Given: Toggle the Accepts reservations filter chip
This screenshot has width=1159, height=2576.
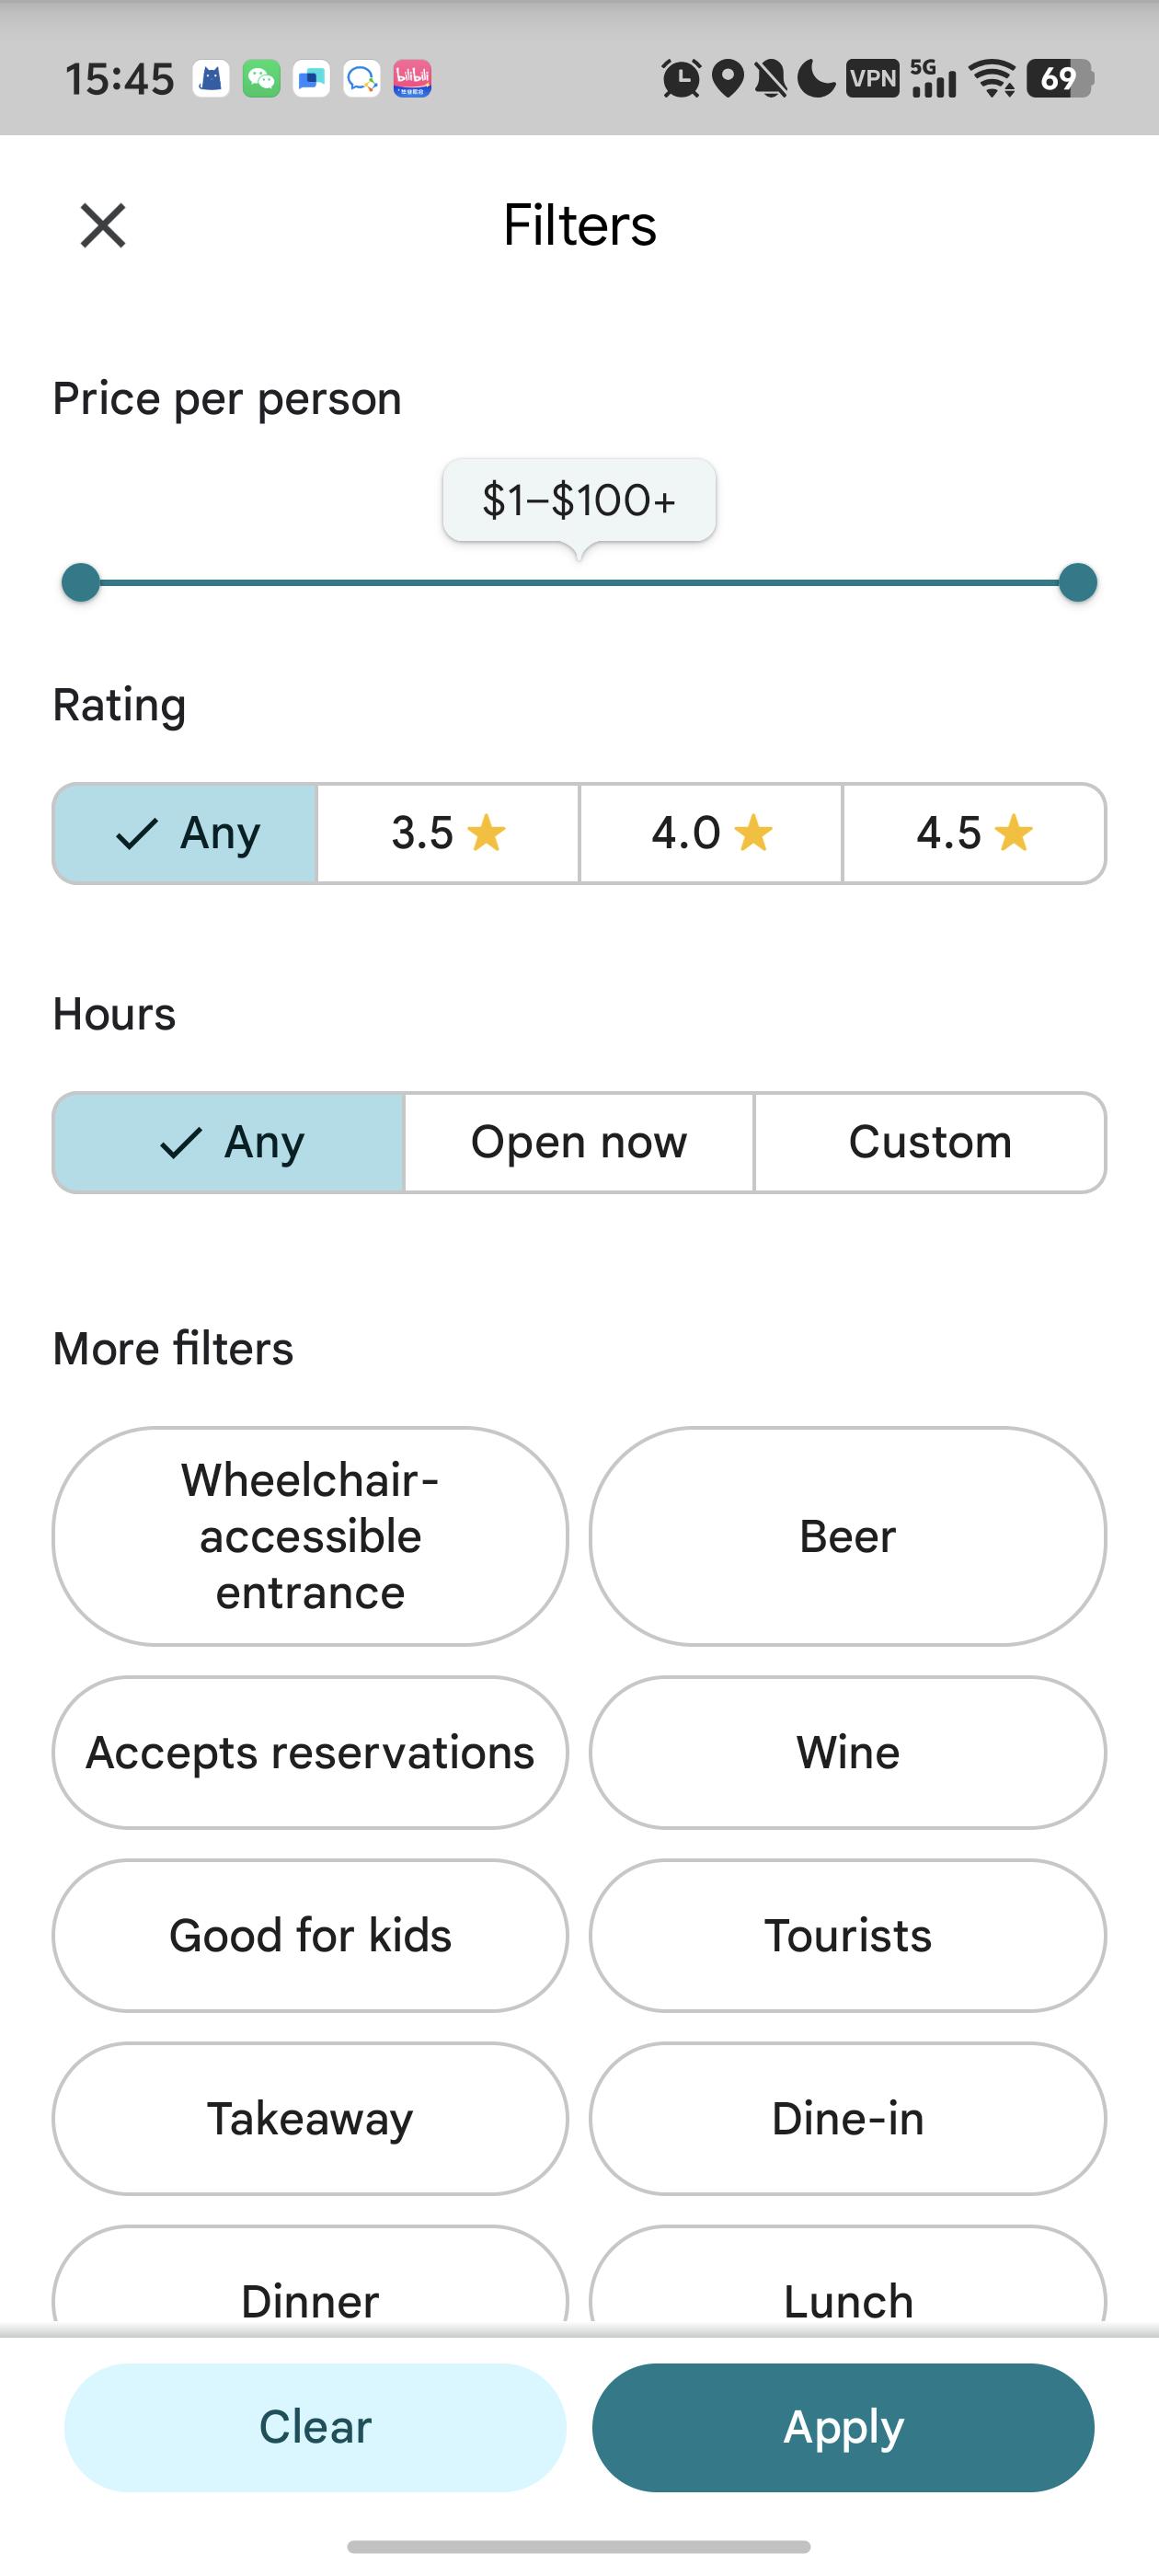Looking at the screenshot, I should pyautogui.click(x=310, y=1753).
